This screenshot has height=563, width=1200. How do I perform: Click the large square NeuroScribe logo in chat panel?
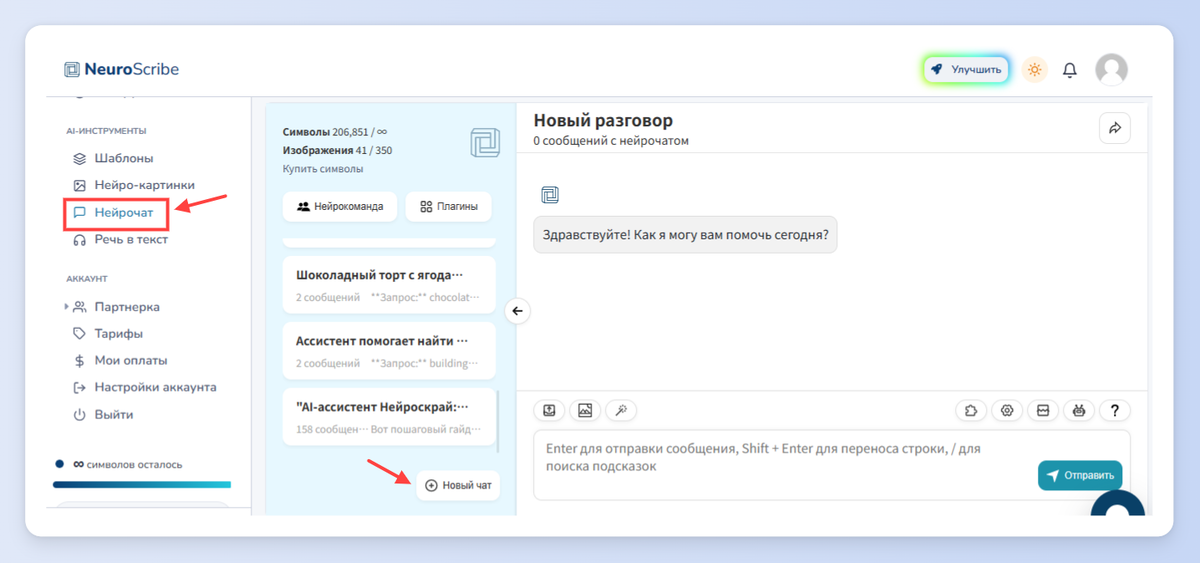(485, 143)
